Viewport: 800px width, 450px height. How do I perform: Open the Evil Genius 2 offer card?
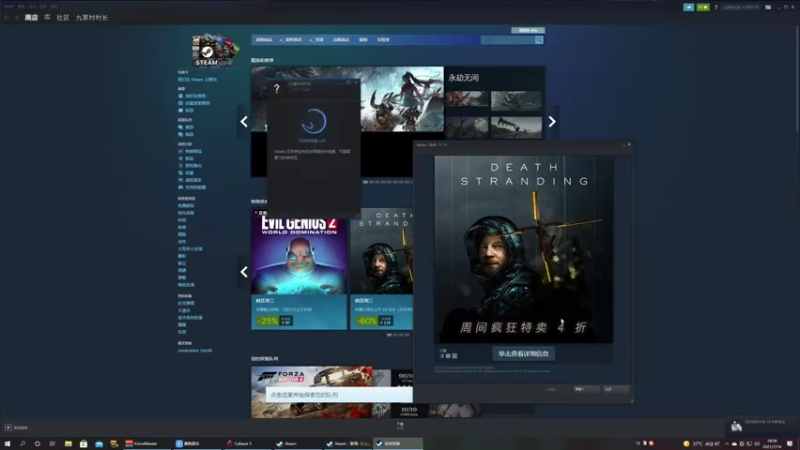pyautogui.click(x=299, y=269)
